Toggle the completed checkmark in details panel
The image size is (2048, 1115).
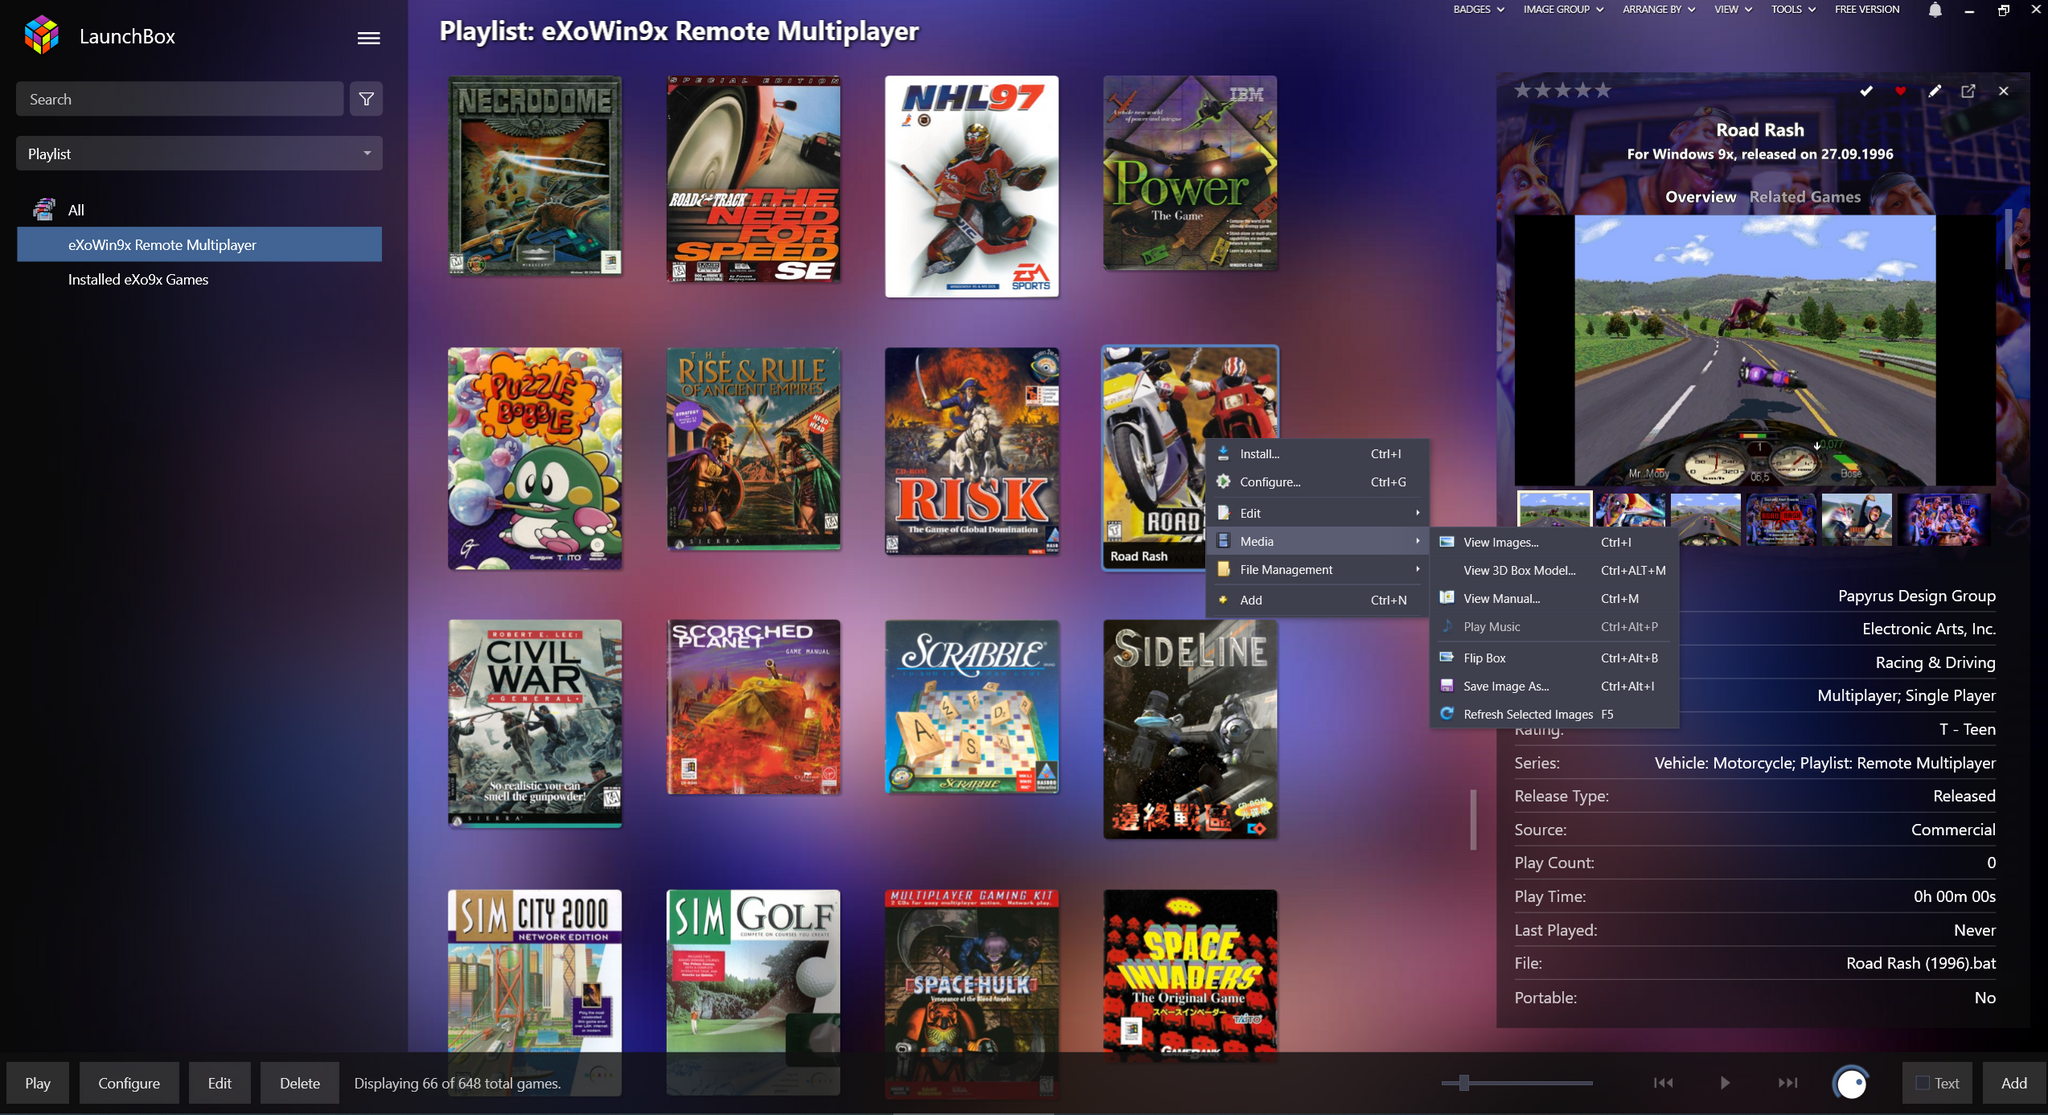pos(1866,91)
